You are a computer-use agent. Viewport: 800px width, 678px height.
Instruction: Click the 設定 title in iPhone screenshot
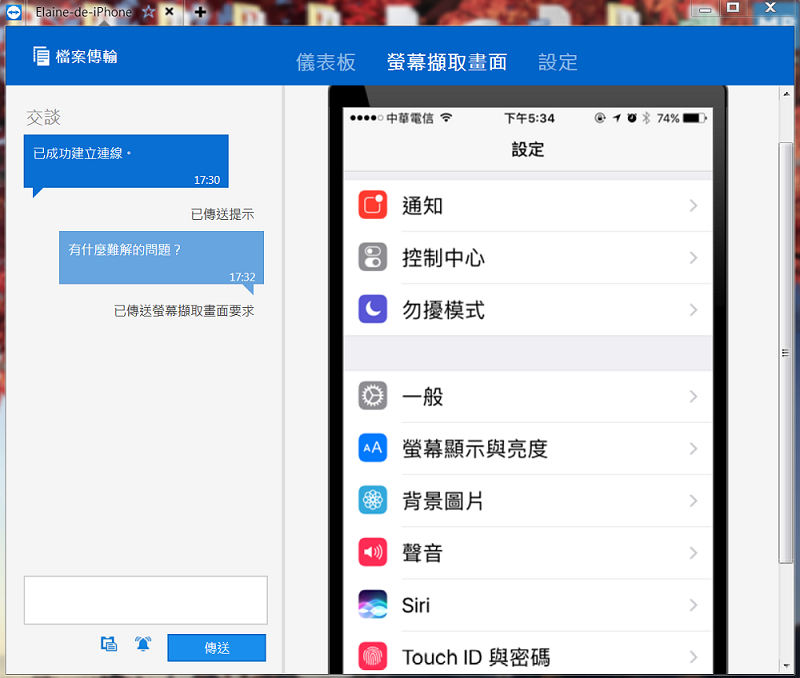pyautogui.click(x=528, y=149)
